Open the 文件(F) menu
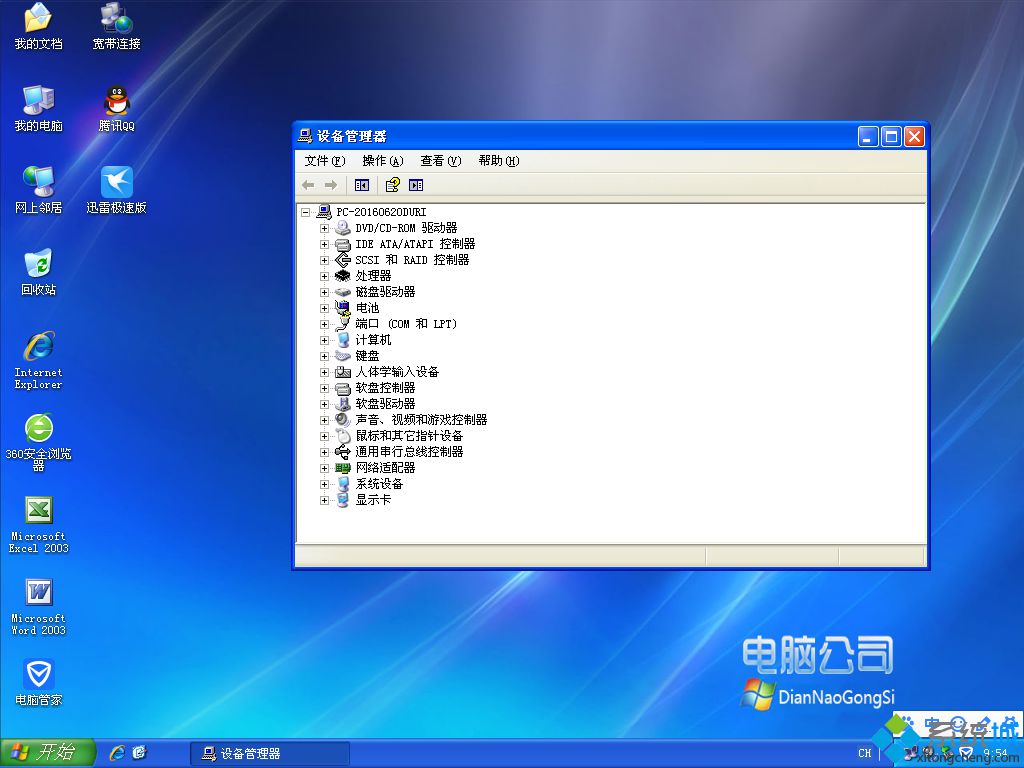 point(325,161)
